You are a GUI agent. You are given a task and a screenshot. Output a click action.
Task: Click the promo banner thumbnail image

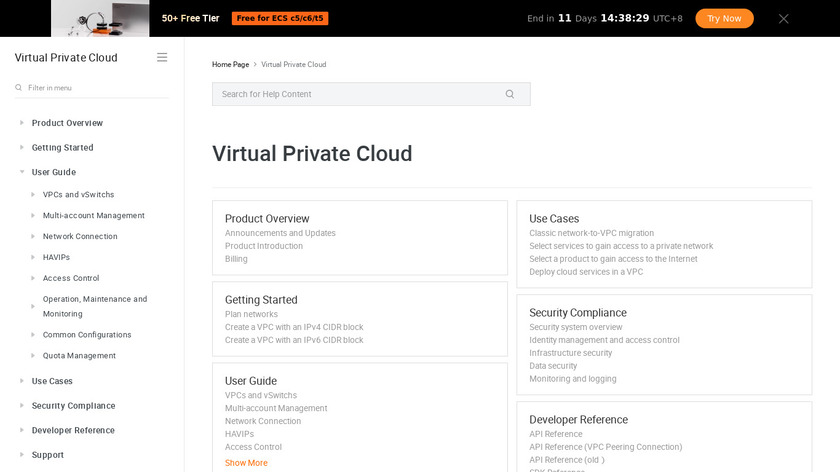(100, 18)
